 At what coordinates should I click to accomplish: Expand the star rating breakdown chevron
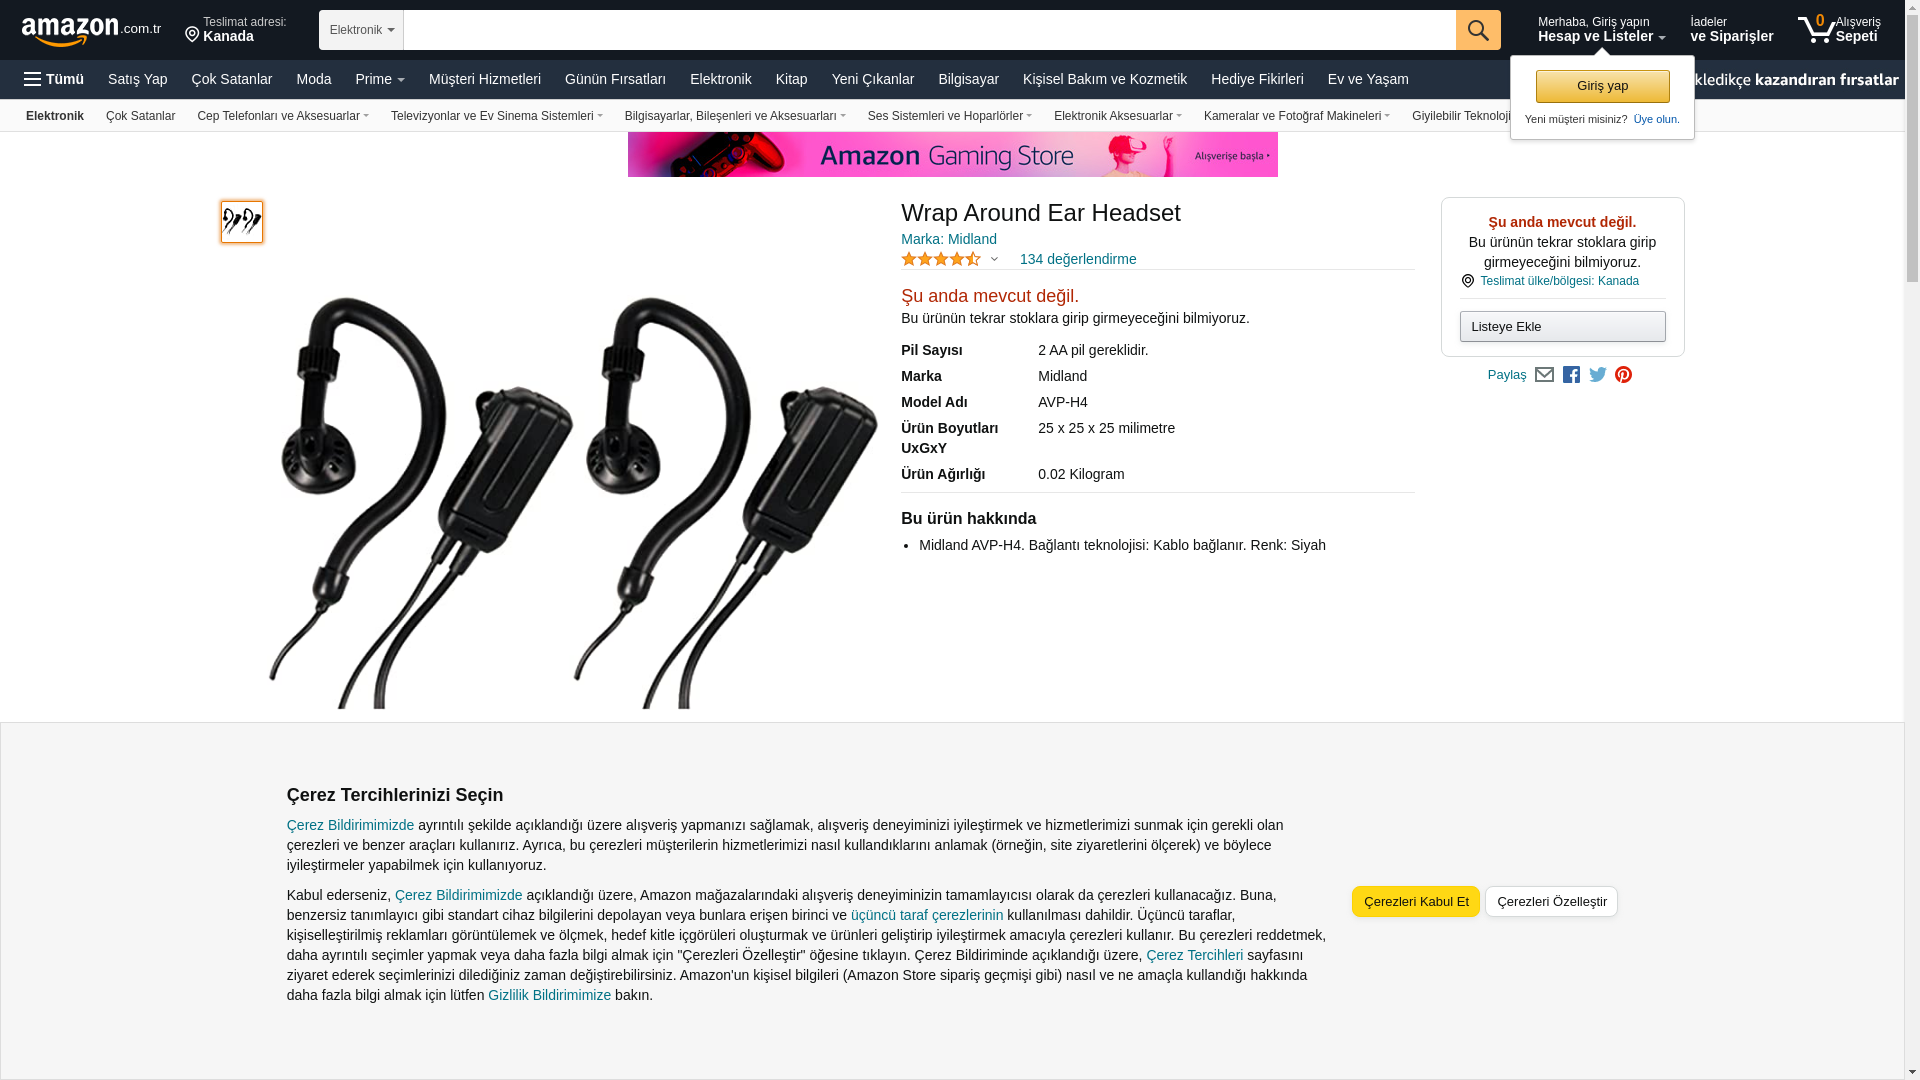[x=994, y=260]
